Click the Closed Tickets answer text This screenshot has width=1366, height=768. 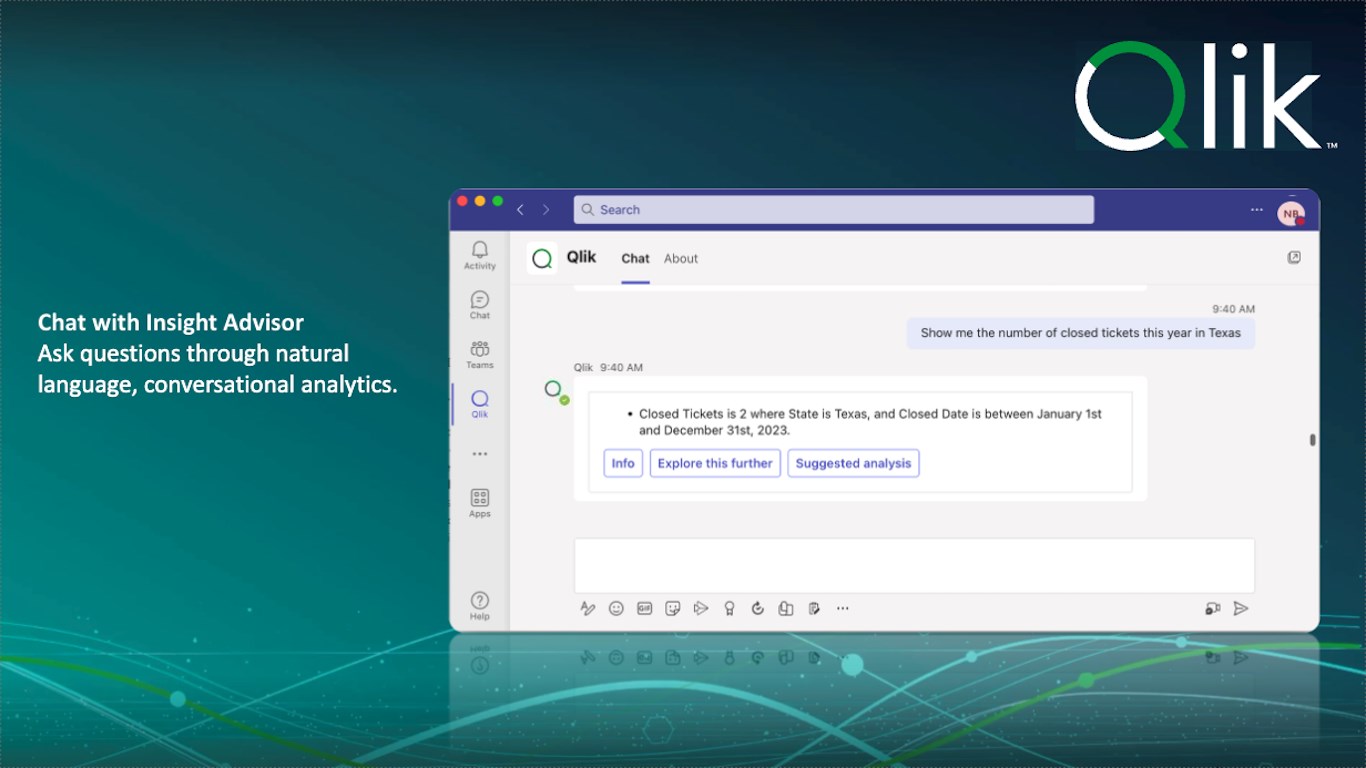pos(870,422)
